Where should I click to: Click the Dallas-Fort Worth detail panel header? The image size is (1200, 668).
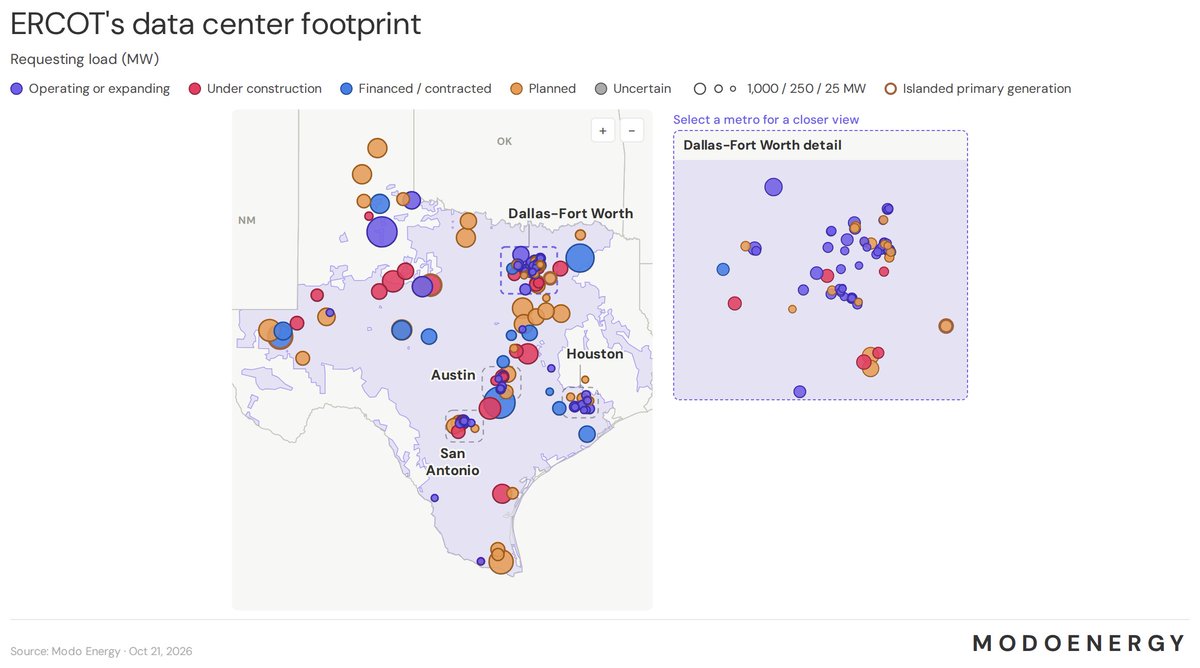pos(820,146)
